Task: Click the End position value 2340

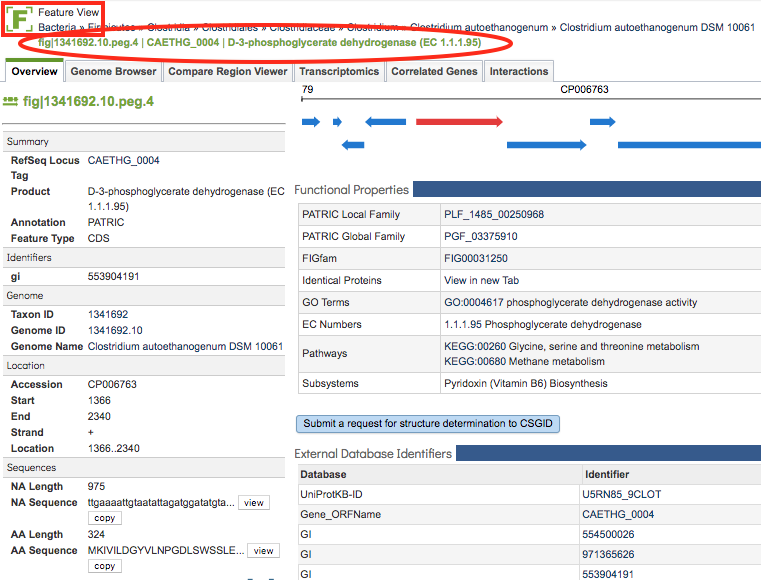Action: (x=99, y=416)
